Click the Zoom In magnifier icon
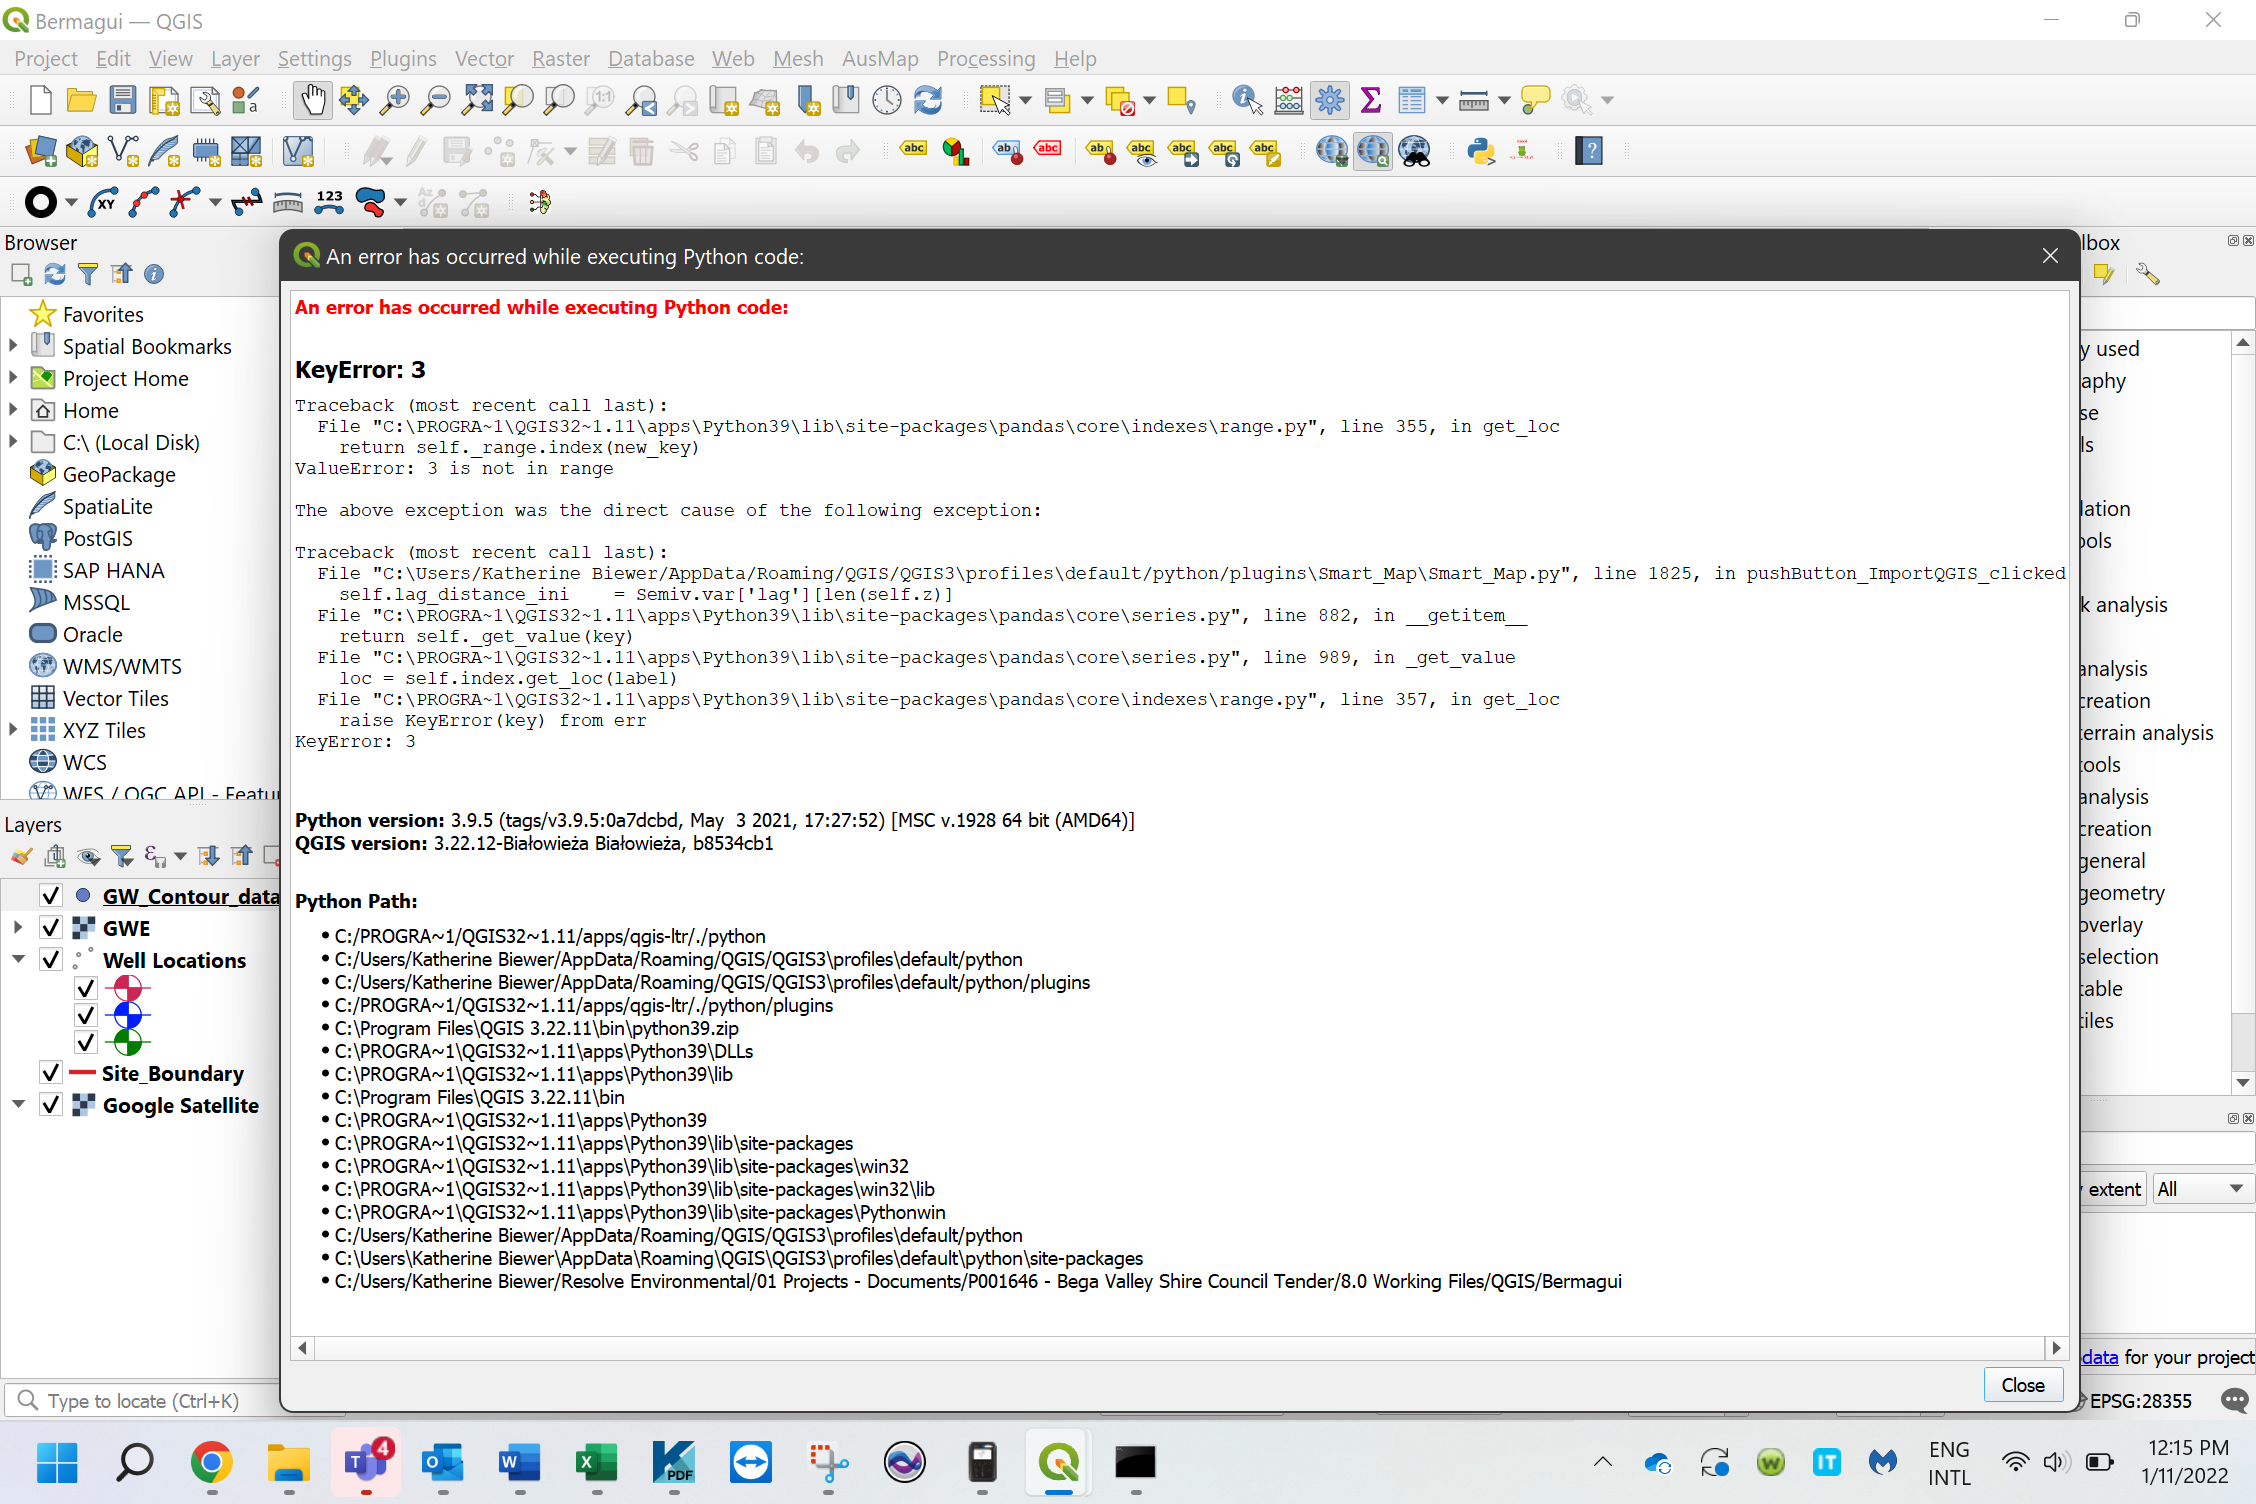2256x1504 pixels. pyautogui.click(x=396, y=100)
